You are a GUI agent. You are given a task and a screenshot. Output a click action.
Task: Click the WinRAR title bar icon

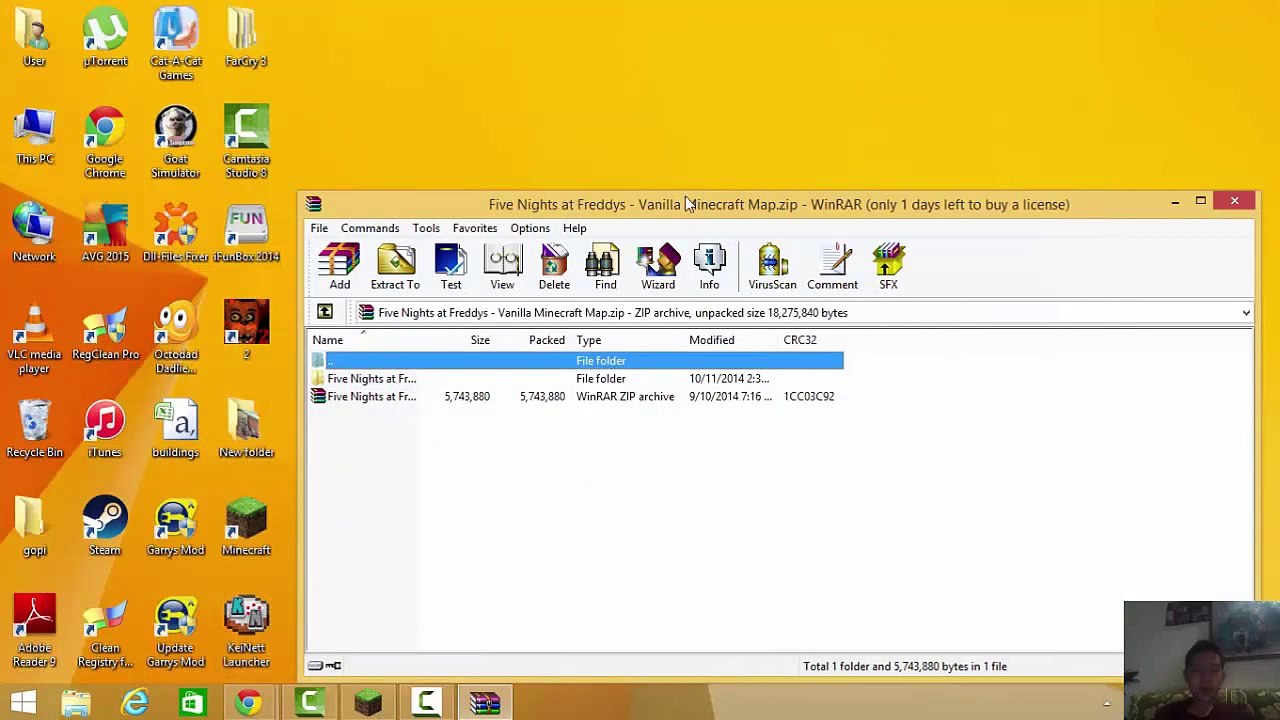tap(314, 204)
